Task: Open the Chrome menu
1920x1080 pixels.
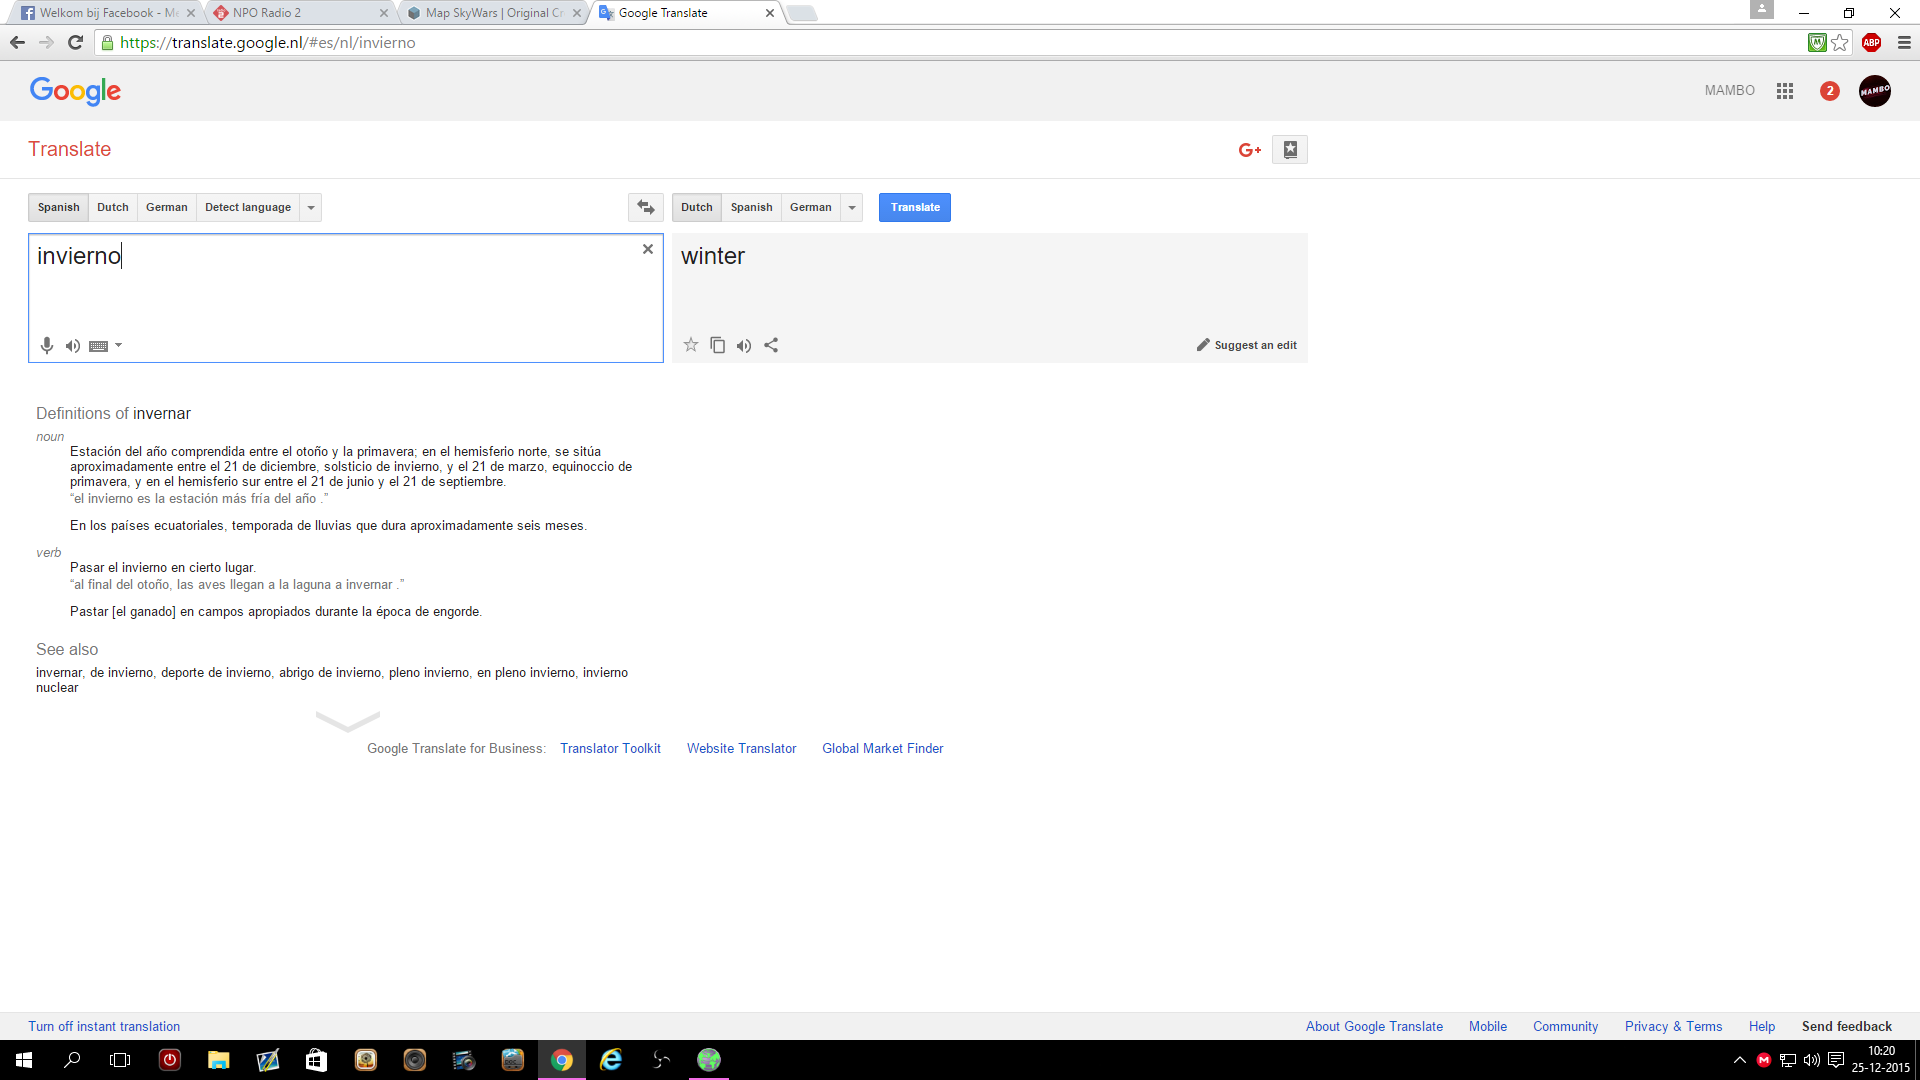Action: tap(1904, 42)
